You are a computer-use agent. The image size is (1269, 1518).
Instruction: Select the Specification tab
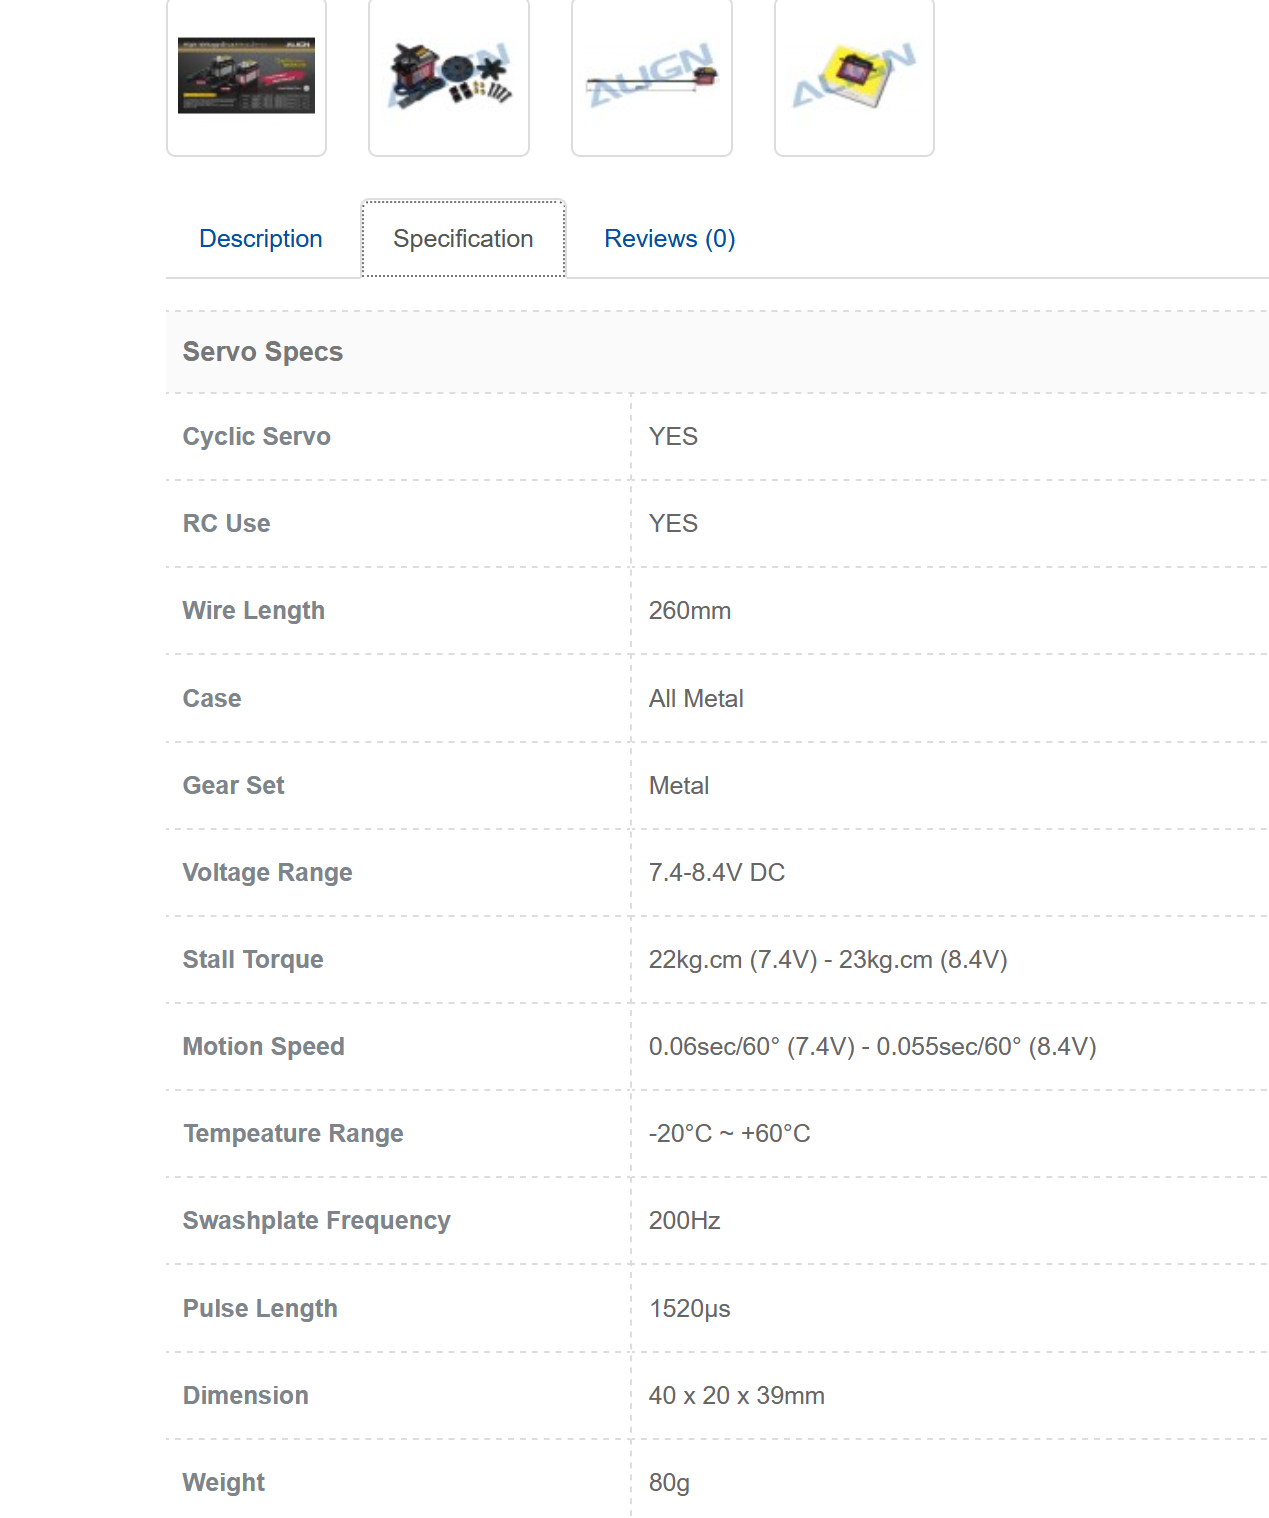click(463, 239)
